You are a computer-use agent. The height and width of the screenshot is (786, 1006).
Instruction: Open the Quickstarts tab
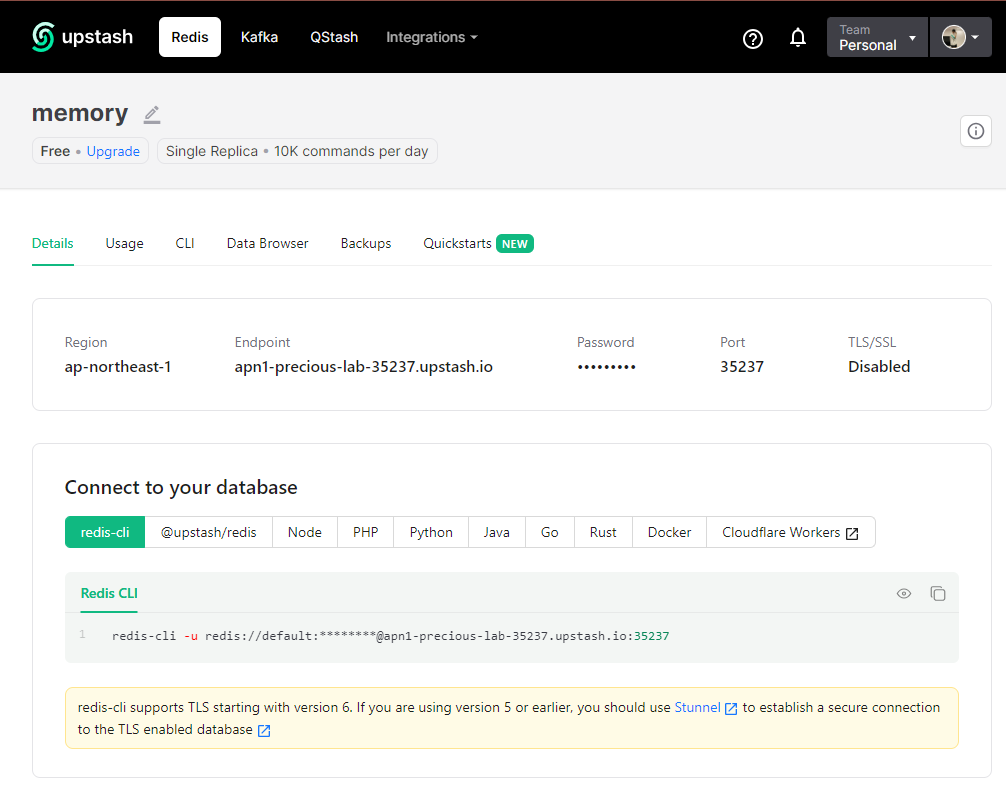tap(457, 243)
